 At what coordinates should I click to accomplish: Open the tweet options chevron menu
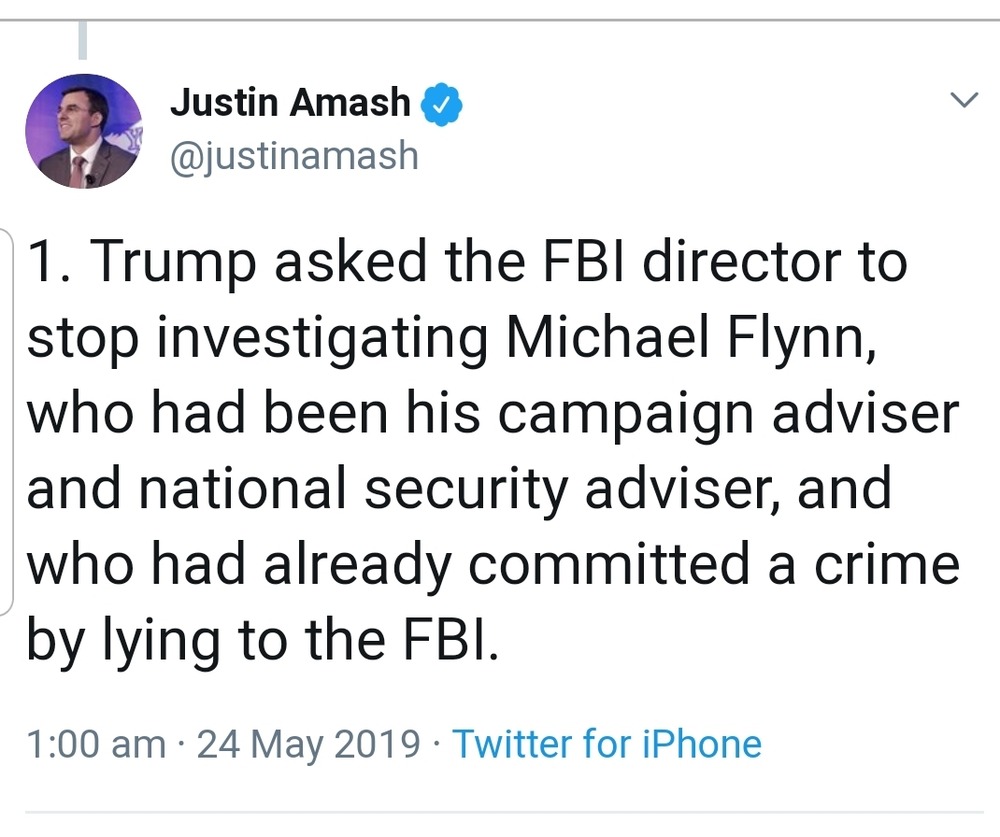click(x=963, y=99)
